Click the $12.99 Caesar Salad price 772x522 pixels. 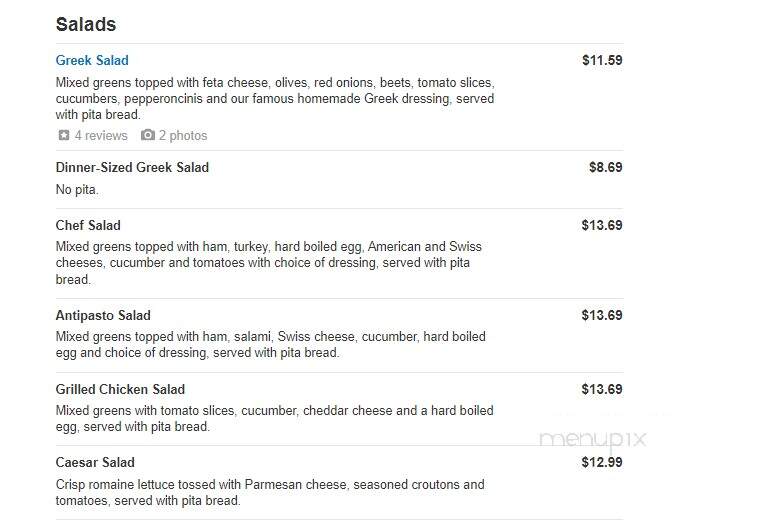pyautogui.click(x=602, y=462)
